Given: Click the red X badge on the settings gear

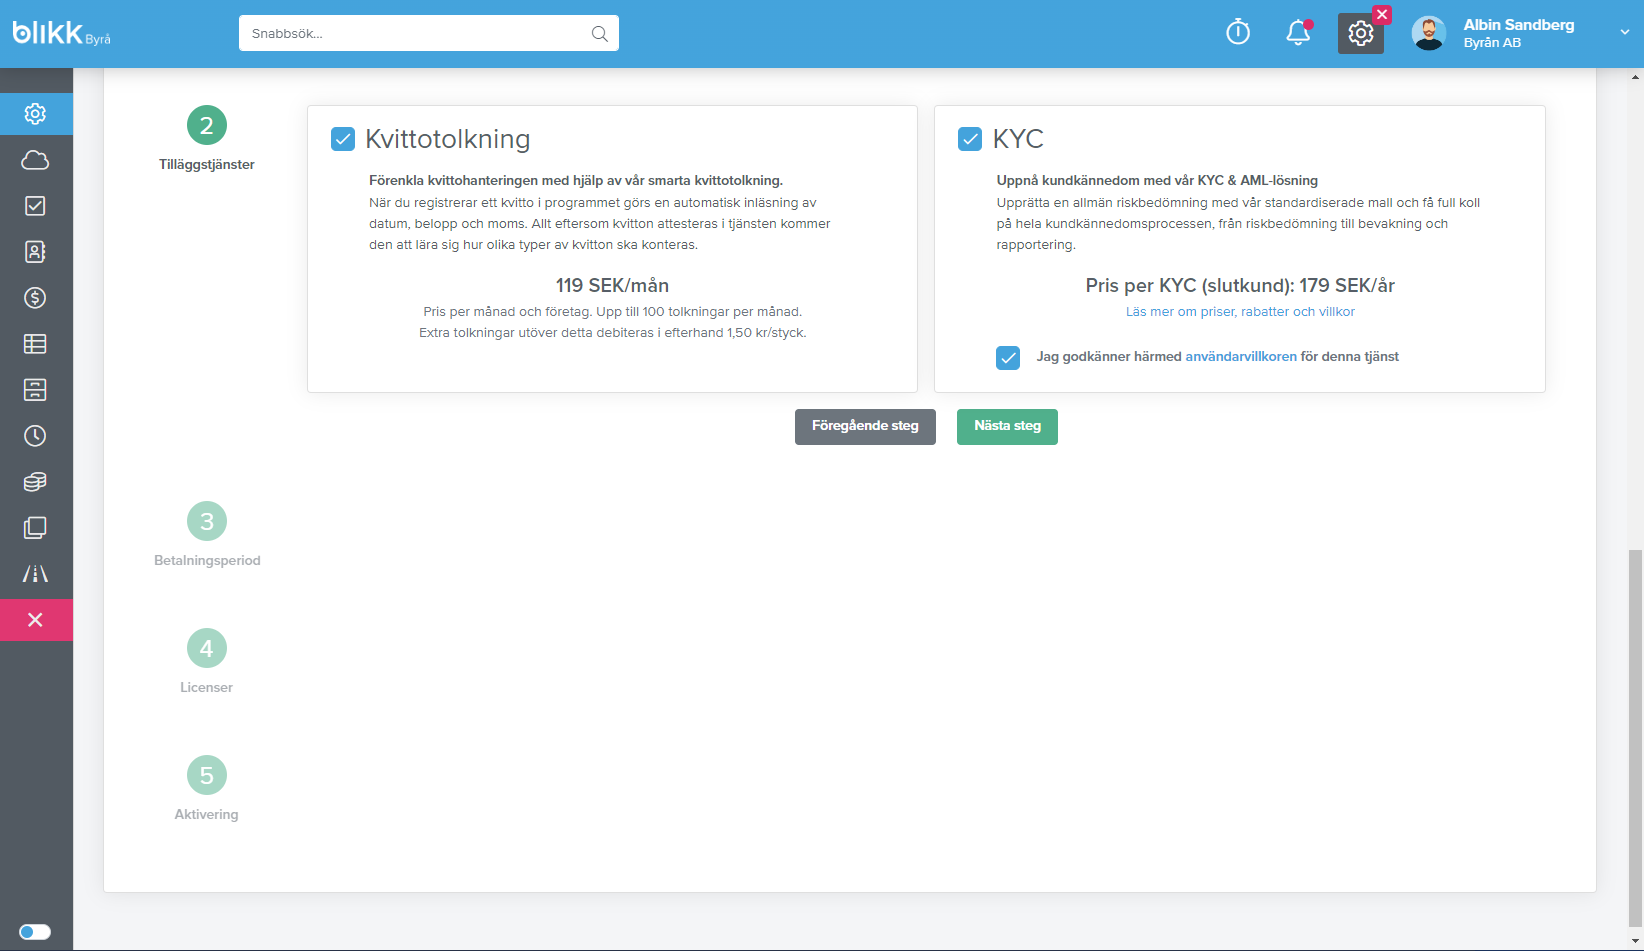Looking at the screenshot, I should tap(1382, 15).
